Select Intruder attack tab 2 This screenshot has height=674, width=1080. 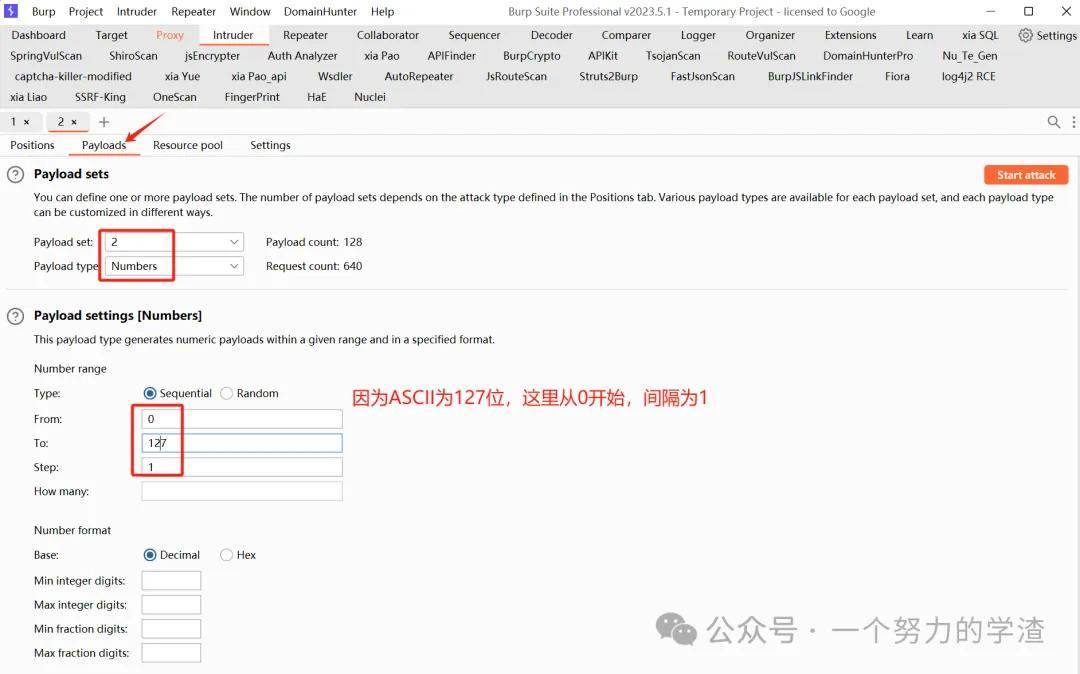point(61,122)
